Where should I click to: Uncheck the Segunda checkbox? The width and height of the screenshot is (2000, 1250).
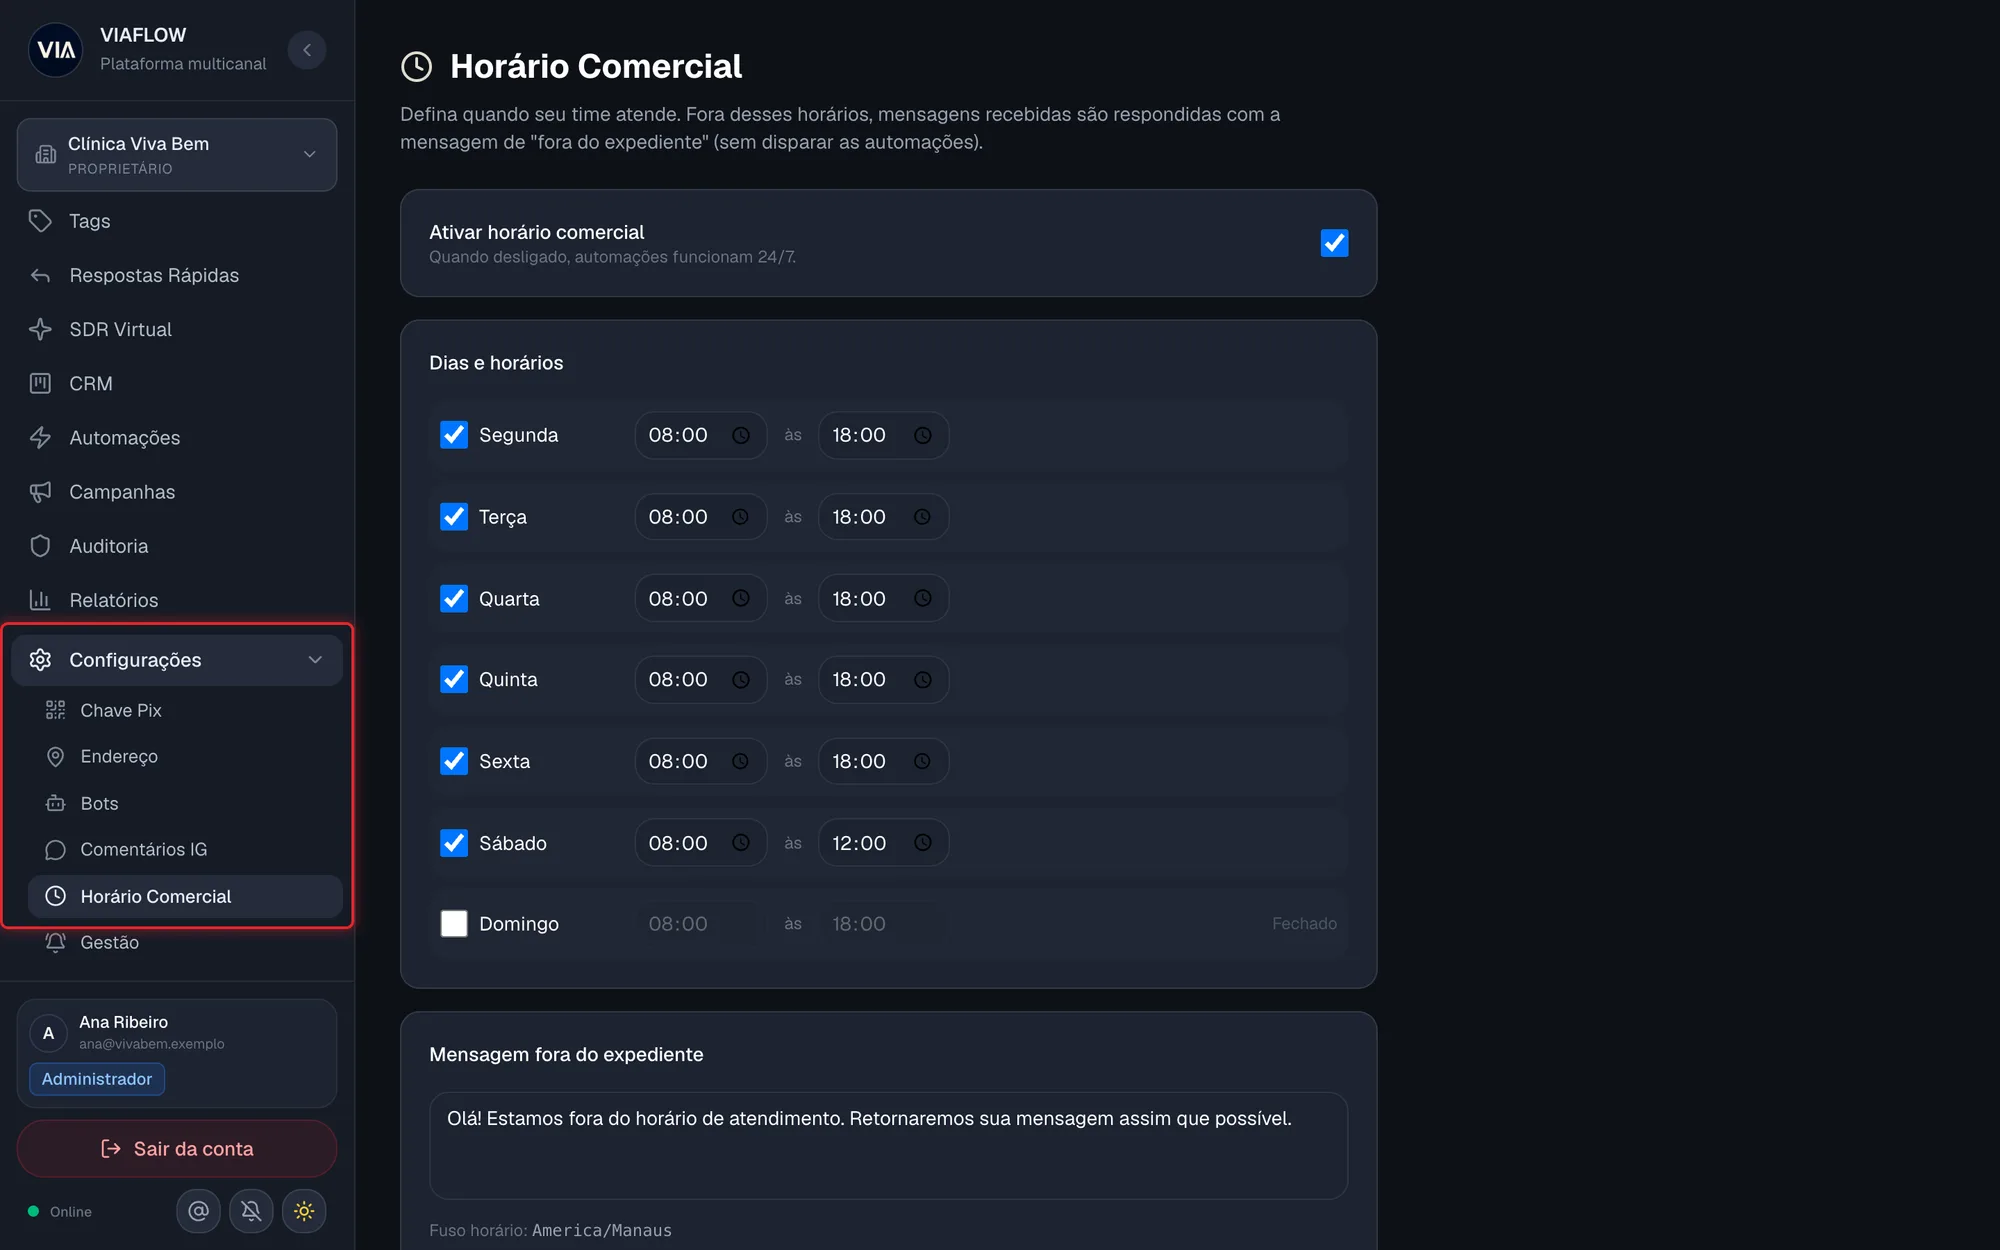[x=454, y=435]
